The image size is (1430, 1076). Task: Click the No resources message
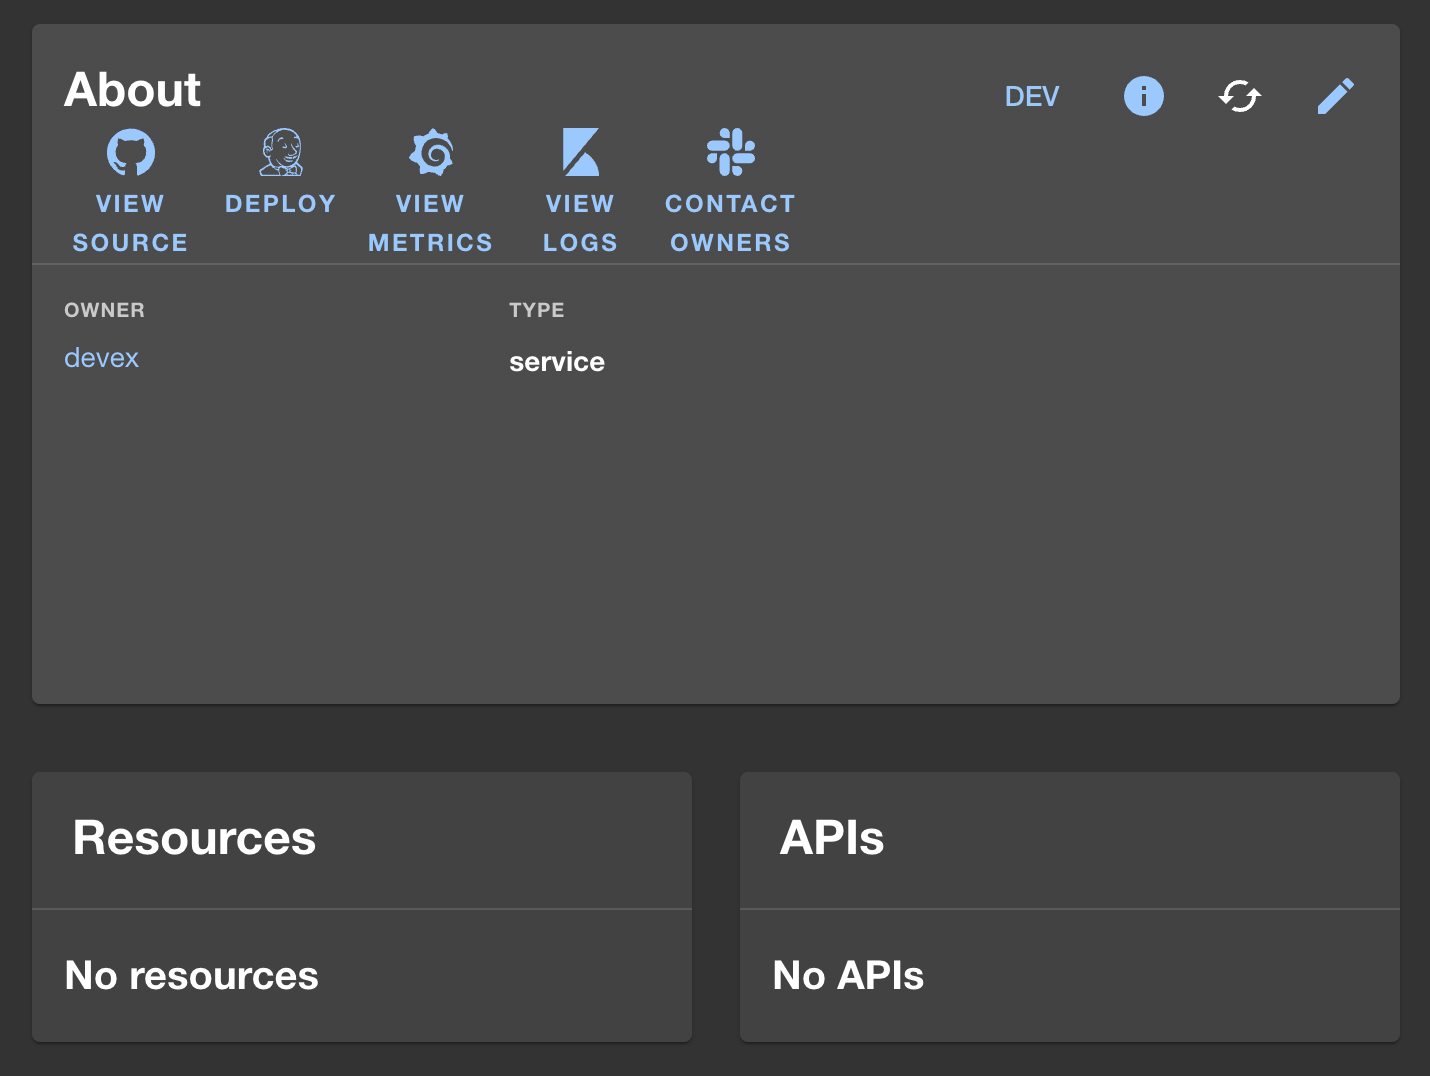[x=191, y=976]
